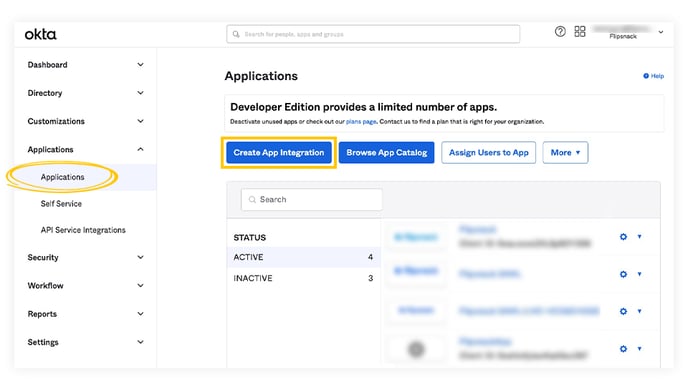The width and height of the screenshot is (688, 389).
Task: Filter by INACTIVE status
Action: (303, 278)
